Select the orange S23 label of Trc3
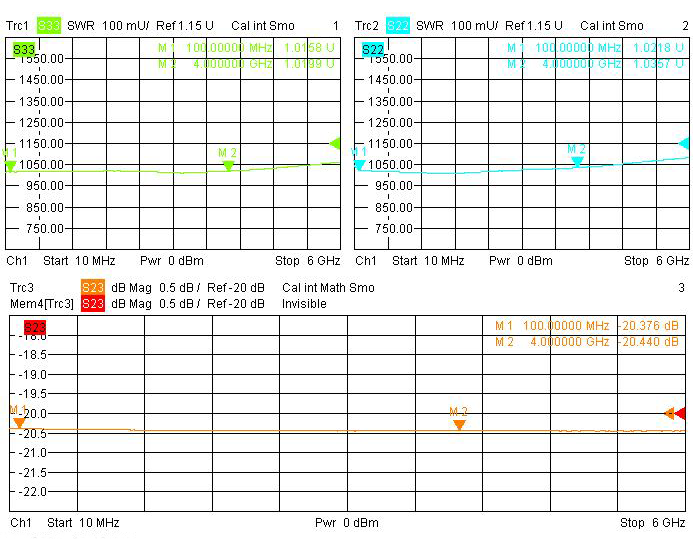The height and width of the screenshot is (539, 693). coord(92,288)
